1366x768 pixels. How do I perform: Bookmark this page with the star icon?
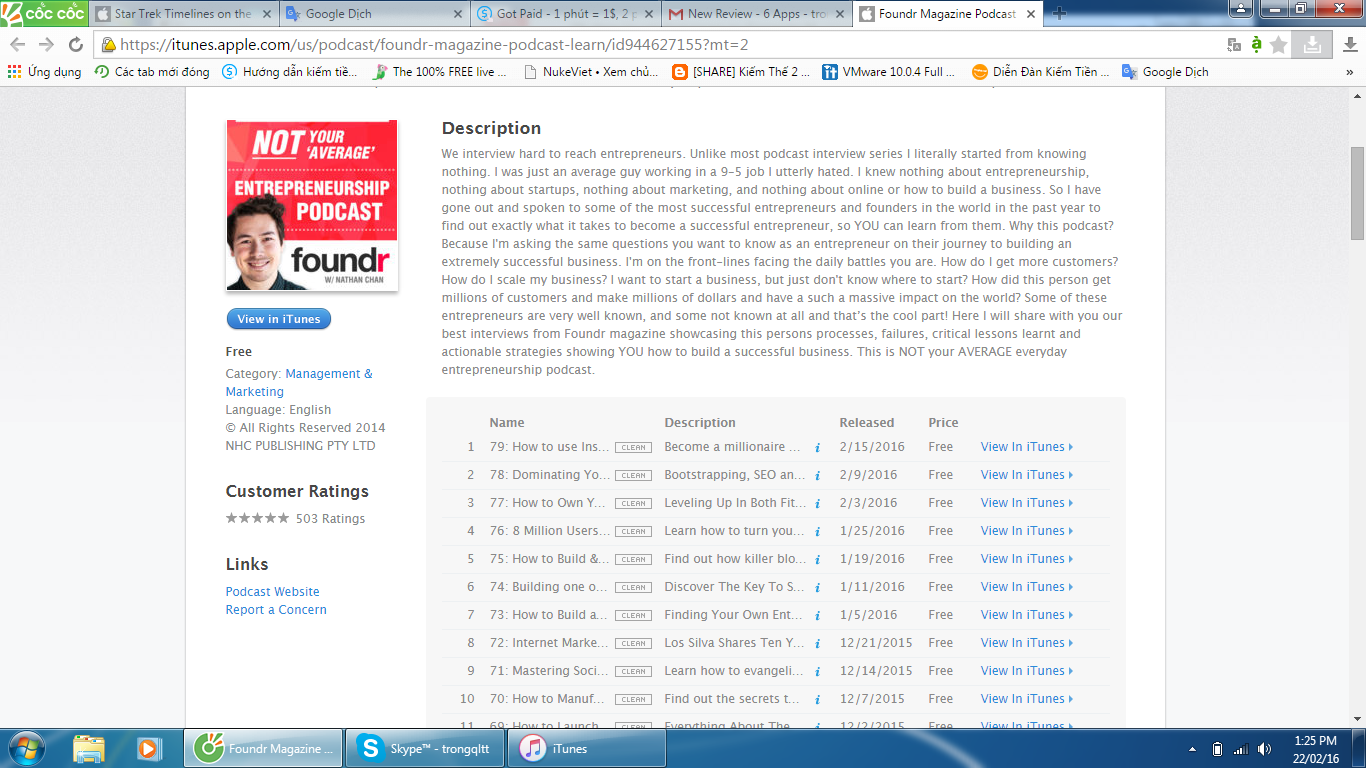[x=1278, y=45]
